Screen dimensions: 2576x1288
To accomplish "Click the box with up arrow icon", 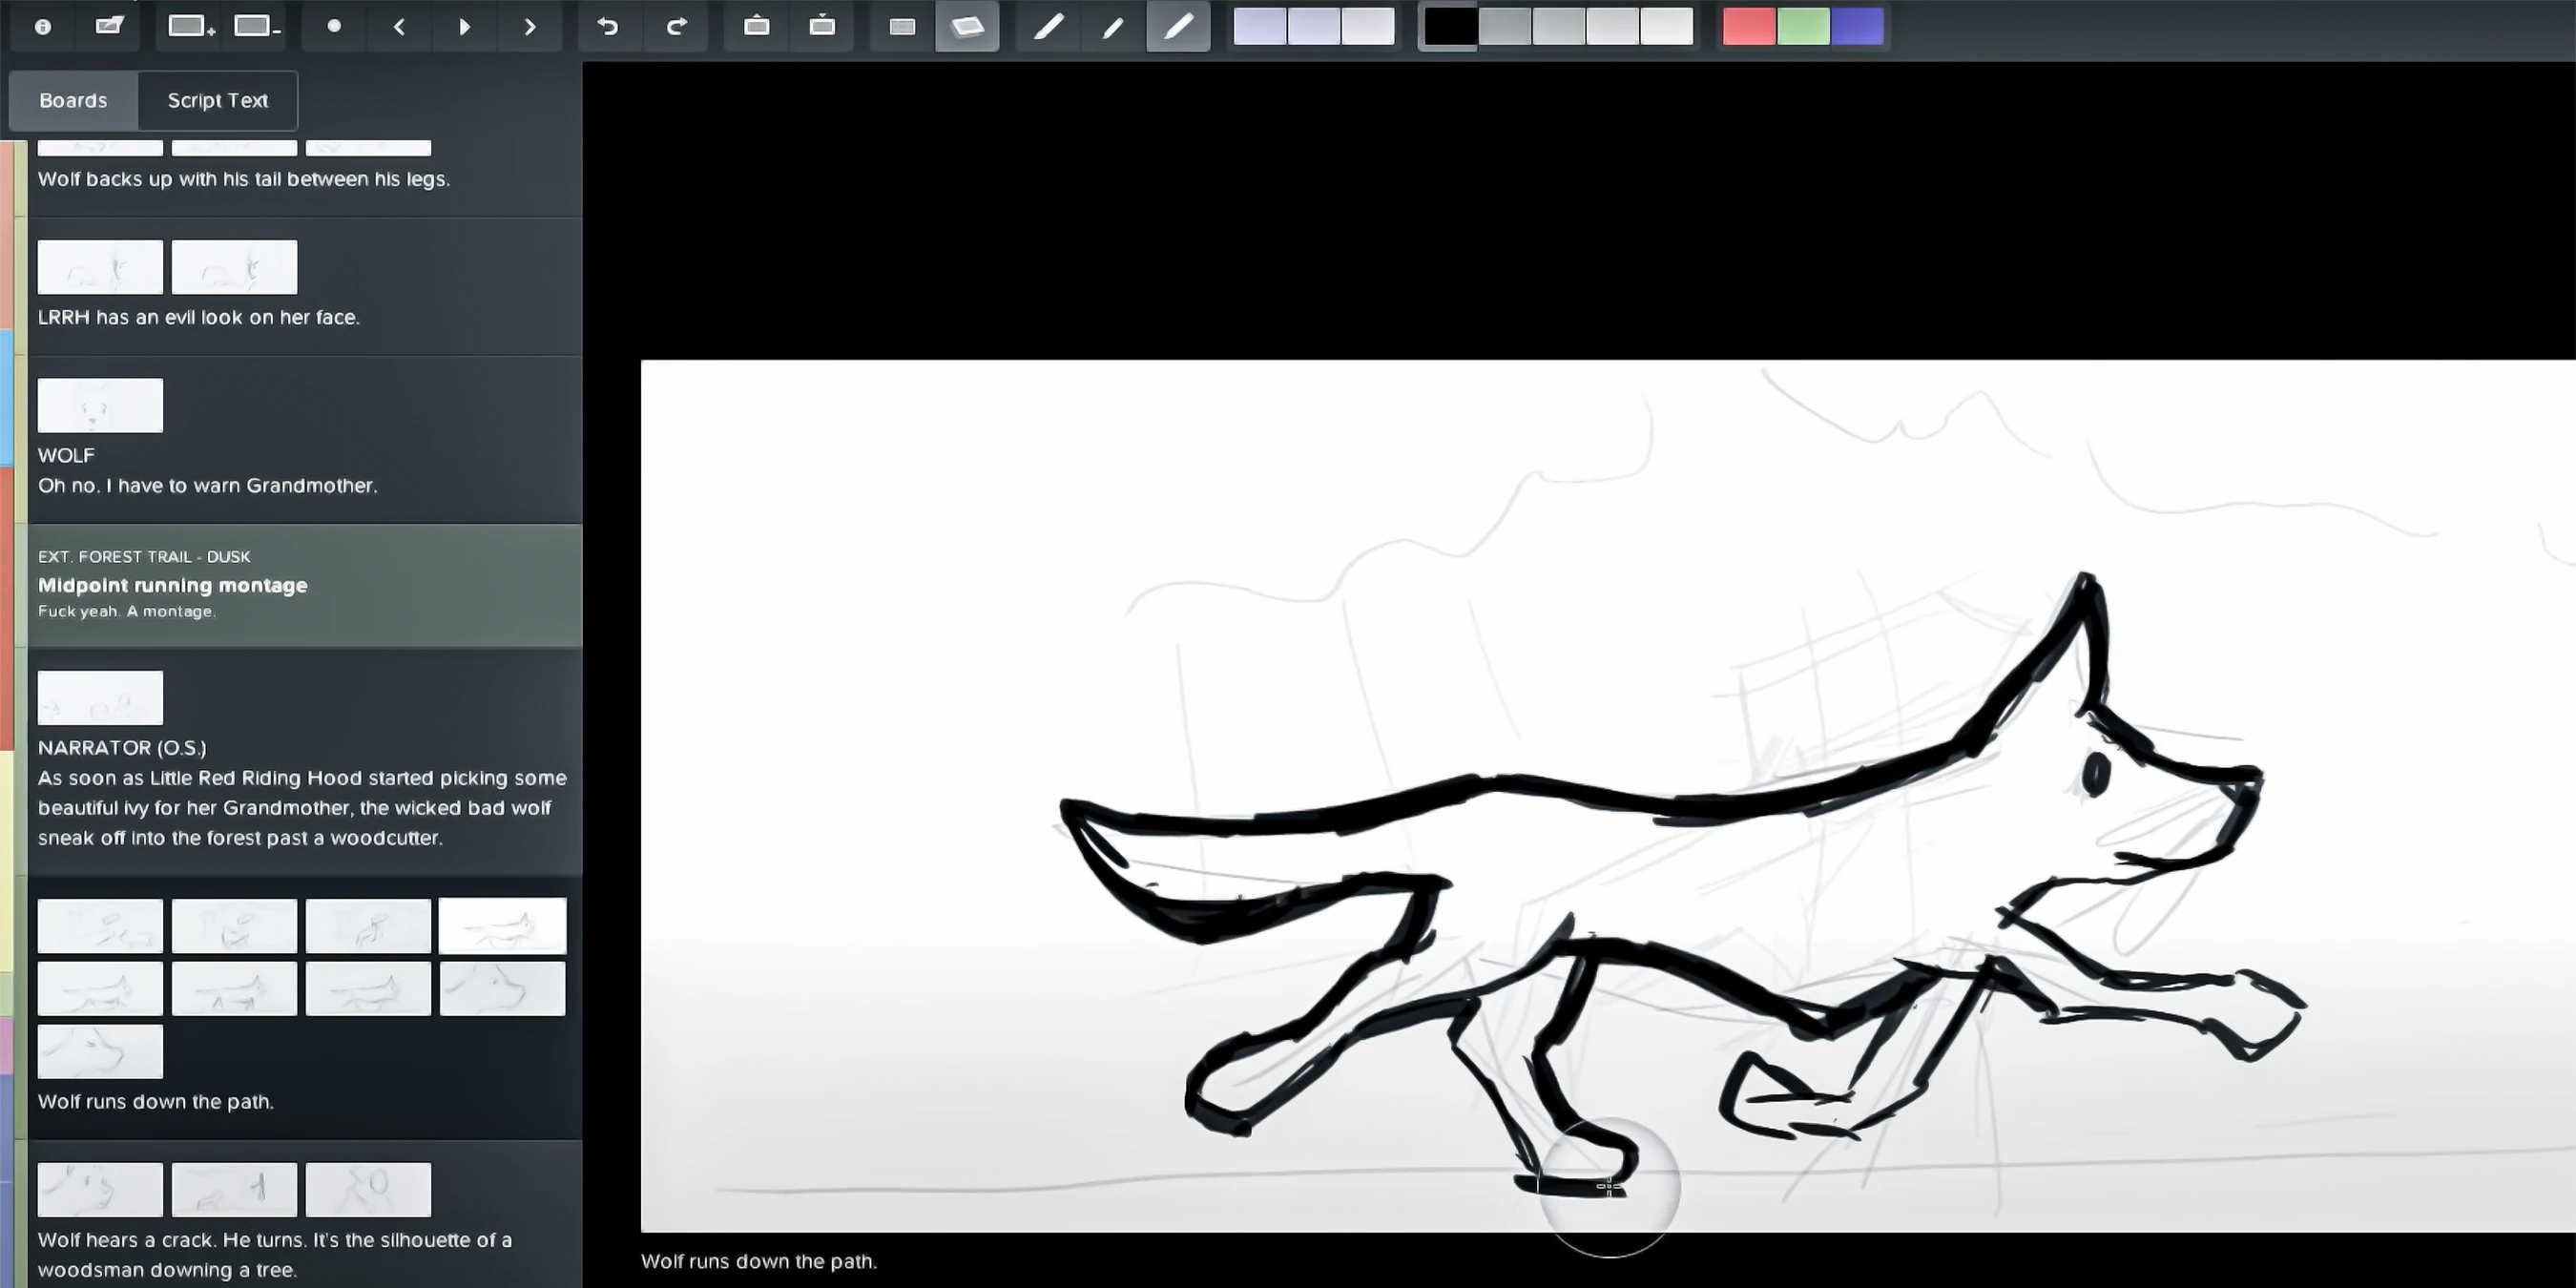I will 757,27.
